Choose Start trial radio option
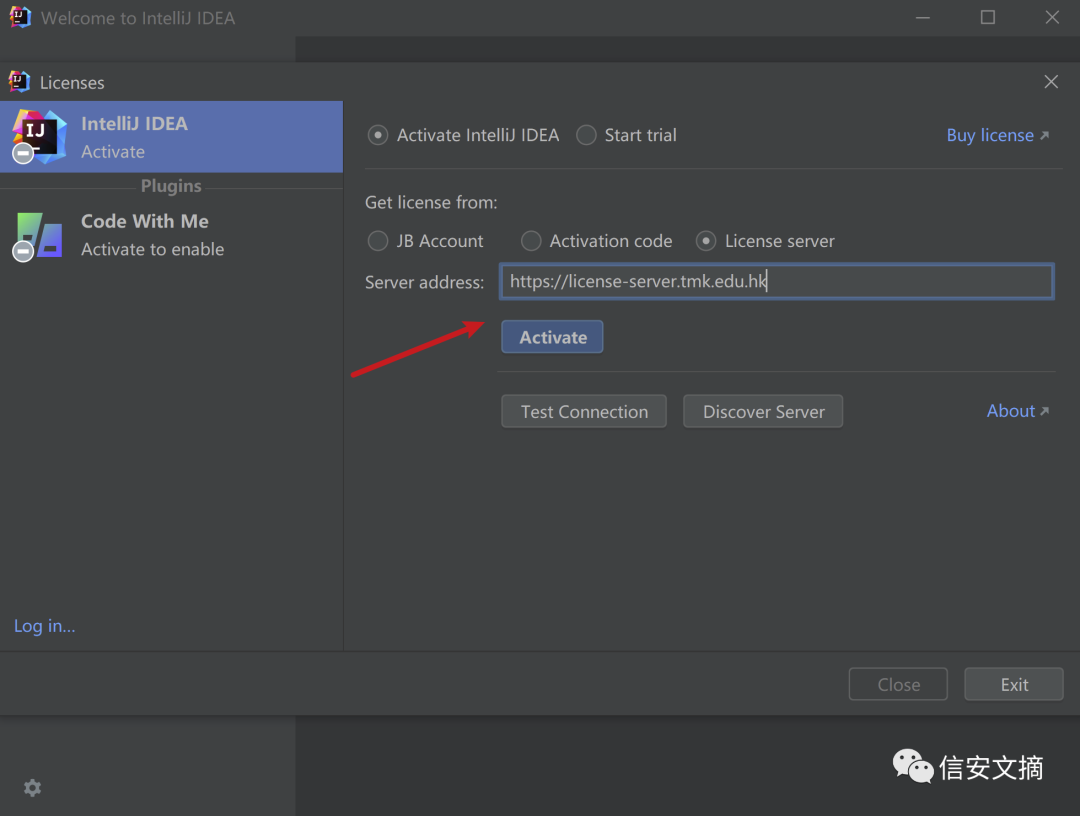The height and width of the screenshot is (816, 1080). [626, 135]
